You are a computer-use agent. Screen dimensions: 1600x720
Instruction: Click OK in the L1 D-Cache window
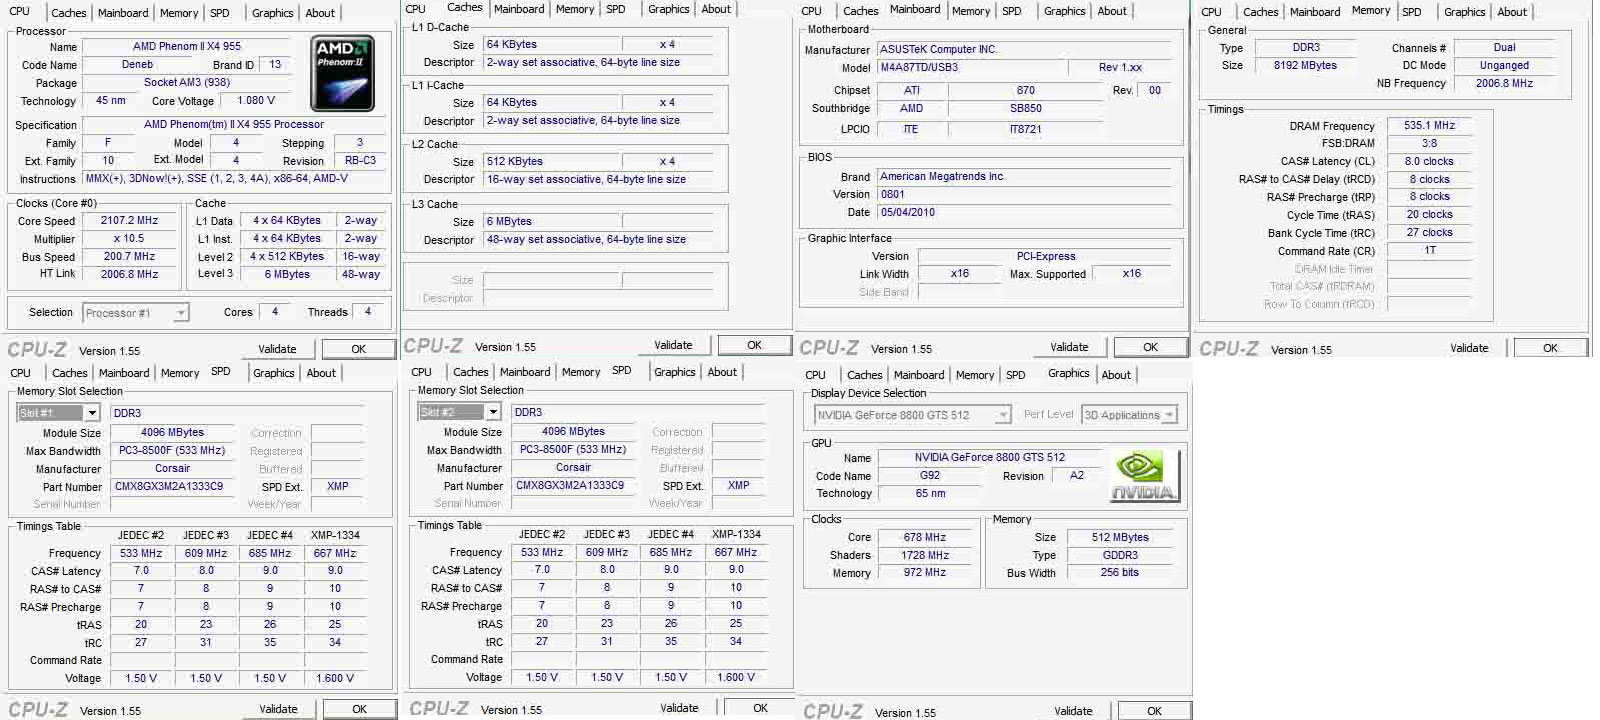pyautogui.click(x=755, y=345)
